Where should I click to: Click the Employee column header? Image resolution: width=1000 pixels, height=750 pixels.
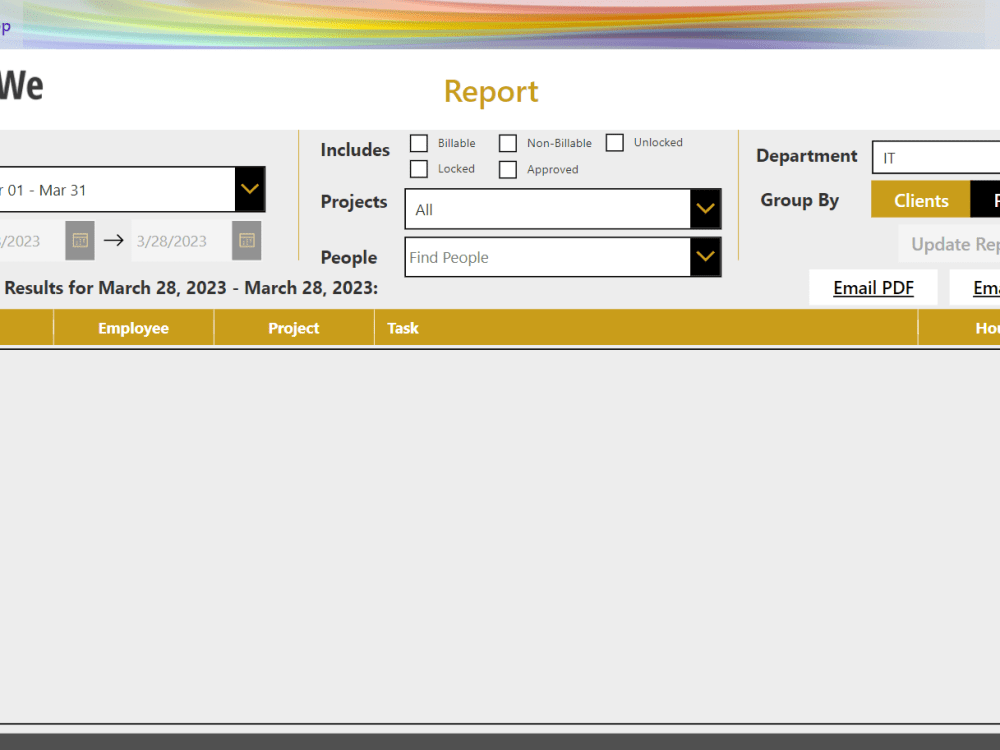tap(133, 328)
